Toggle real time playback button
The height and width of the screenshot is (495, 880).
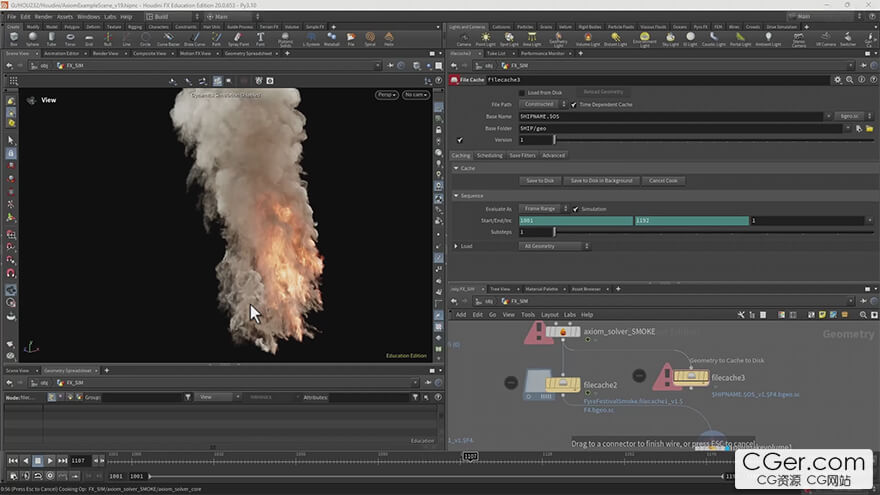50,475
